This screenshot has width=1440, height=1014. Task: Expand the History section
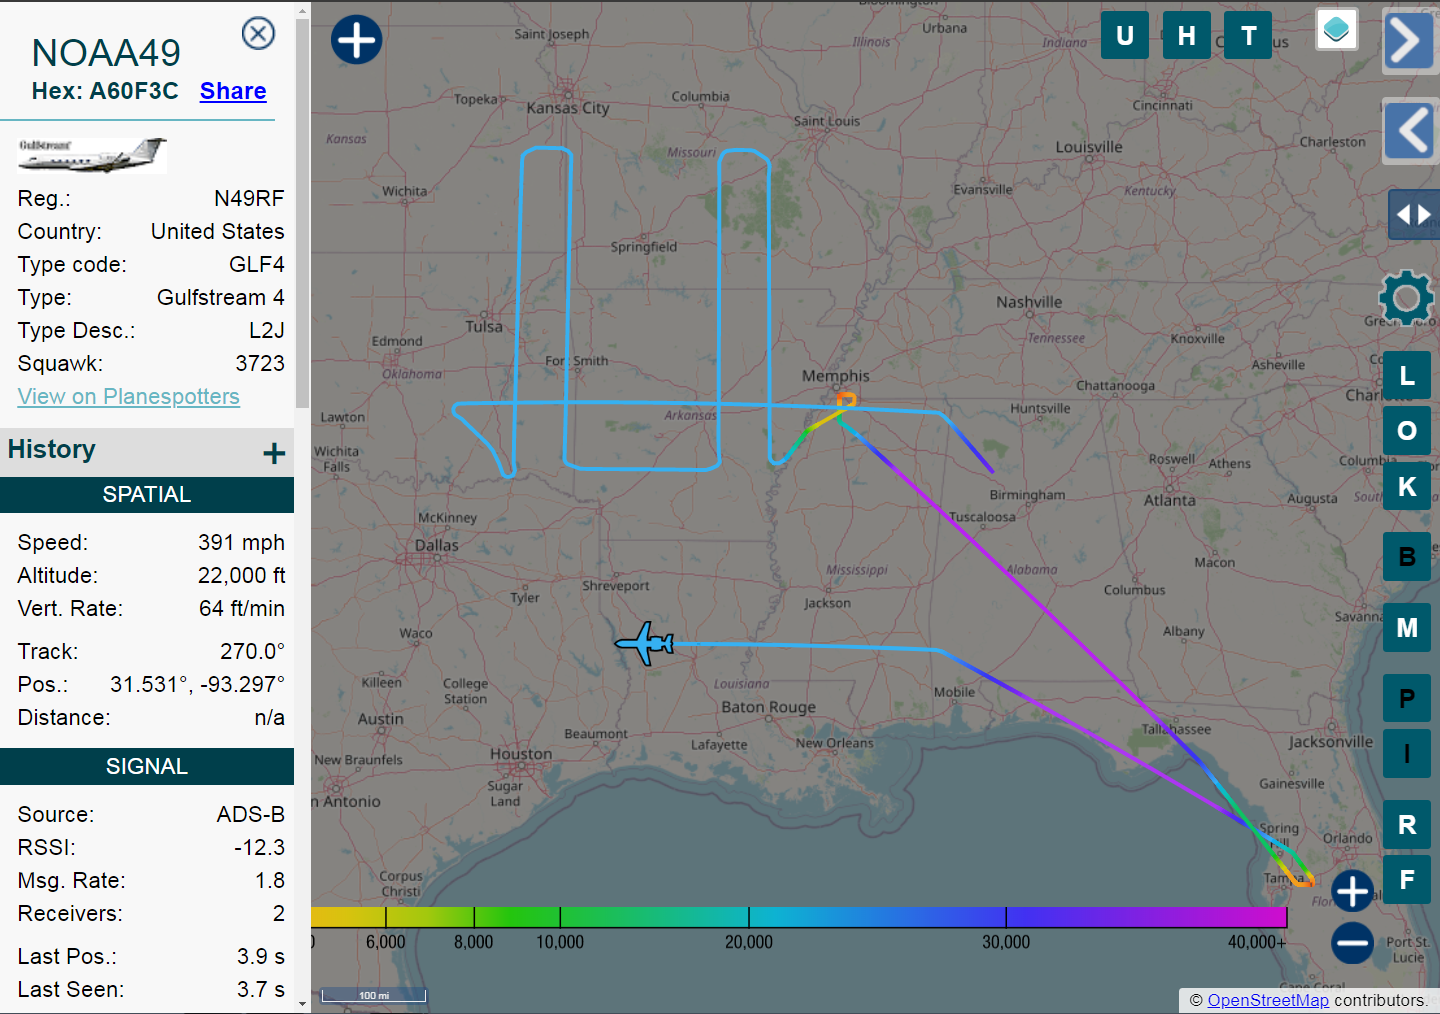tap(274, 453)
